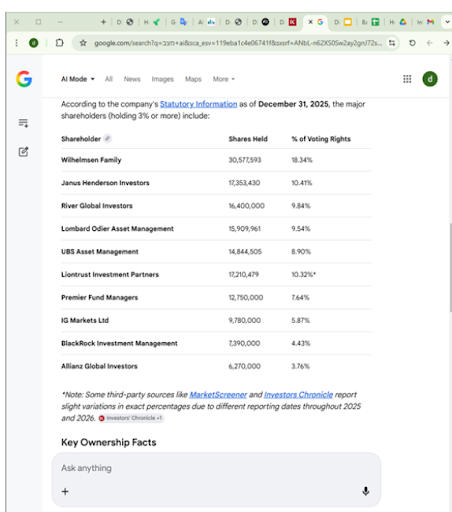Click the Shares Held column header

click(248, 139)
